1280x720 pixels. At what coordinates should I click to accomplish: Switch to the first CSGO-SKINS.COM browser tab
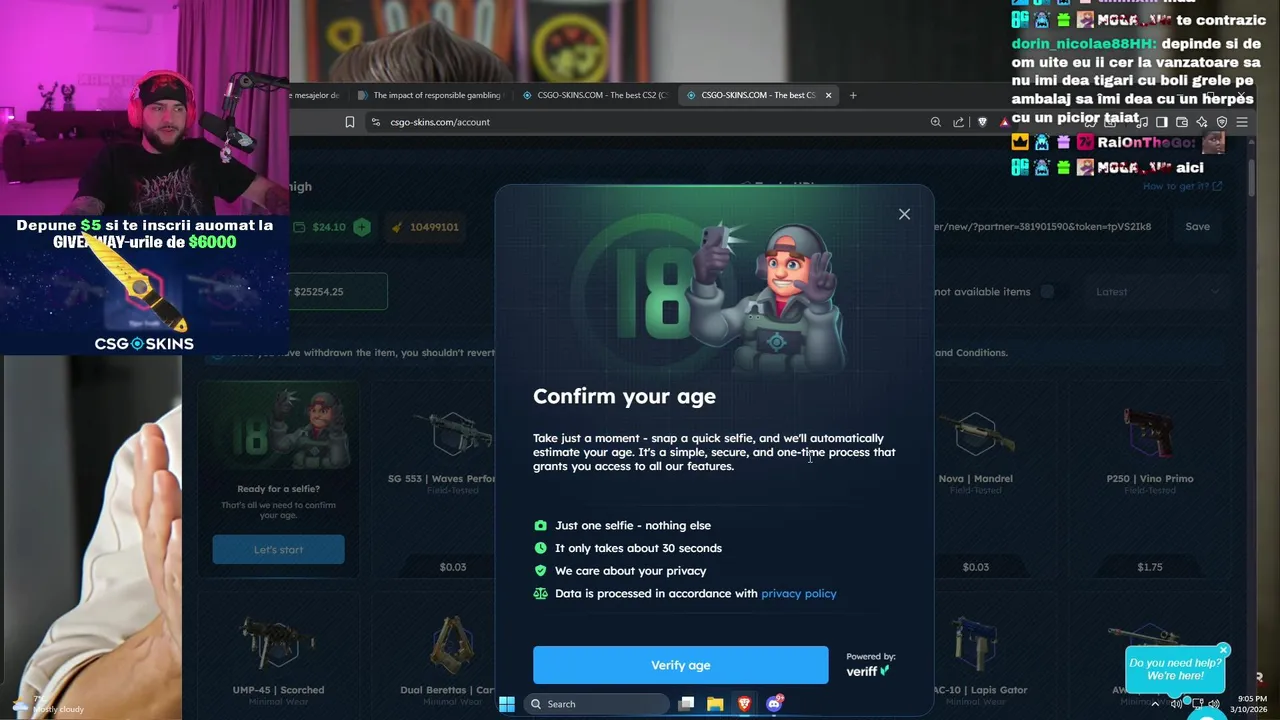(x=595, y=95)
